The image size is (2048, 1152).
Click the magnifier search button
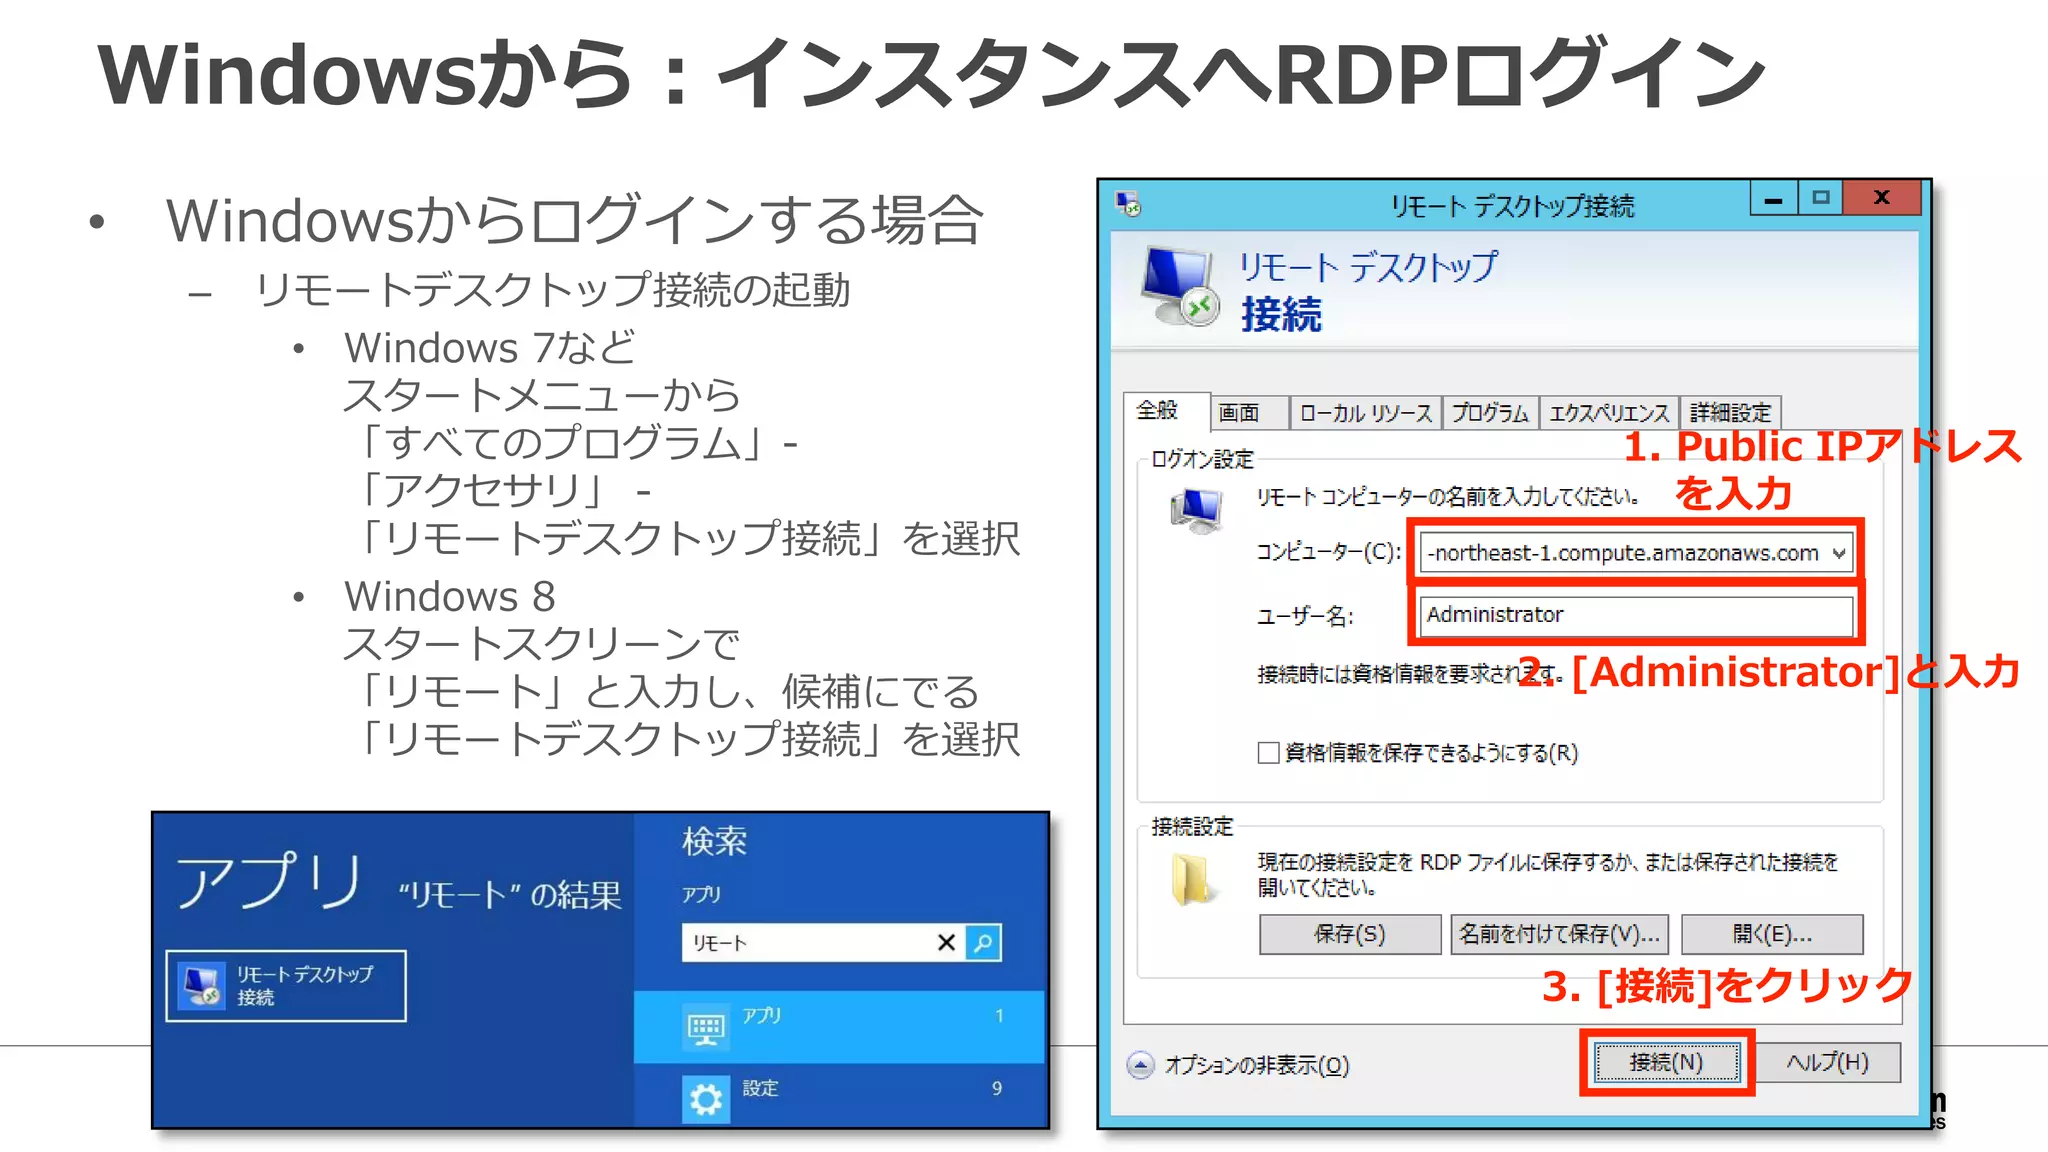[984, 943]
